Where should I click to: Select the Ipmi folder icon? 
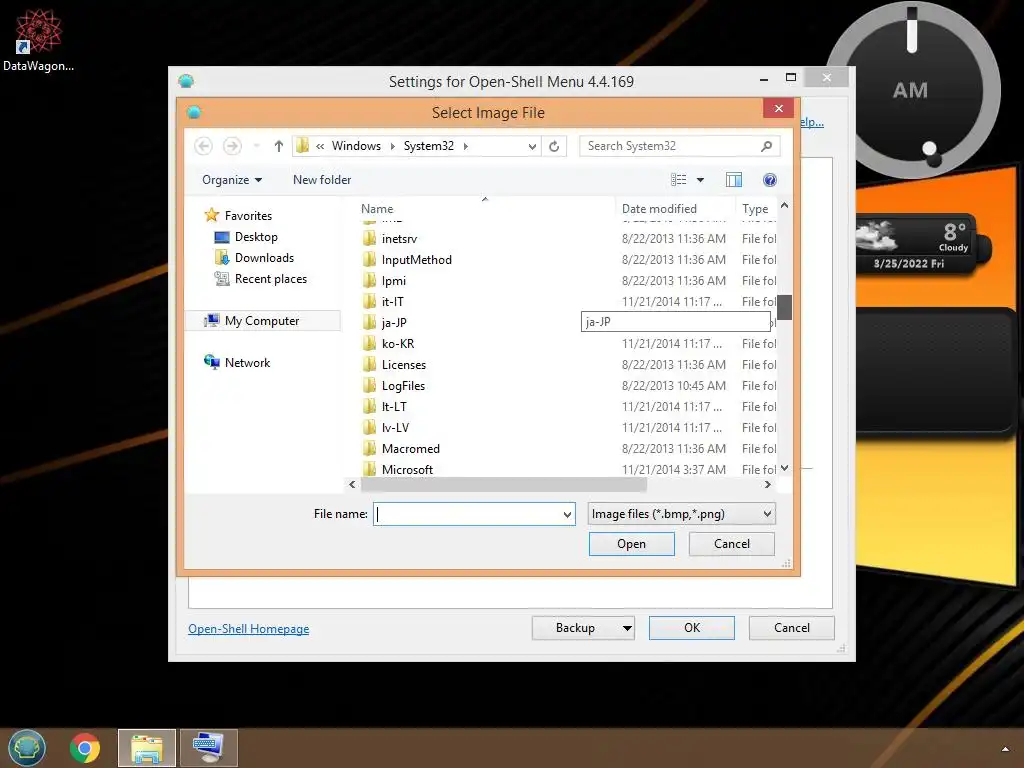370,280
